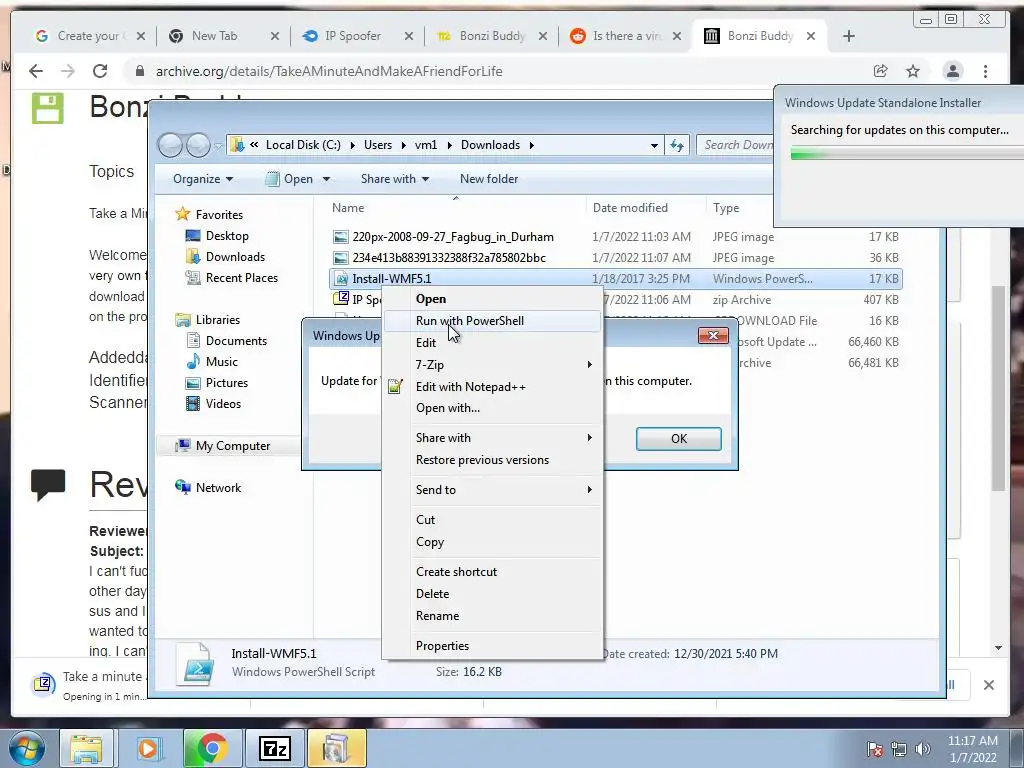Expand Share with context submenu
Image resolution: width=1024 pixels, height=768 pixels.
[x=589, y=438]
